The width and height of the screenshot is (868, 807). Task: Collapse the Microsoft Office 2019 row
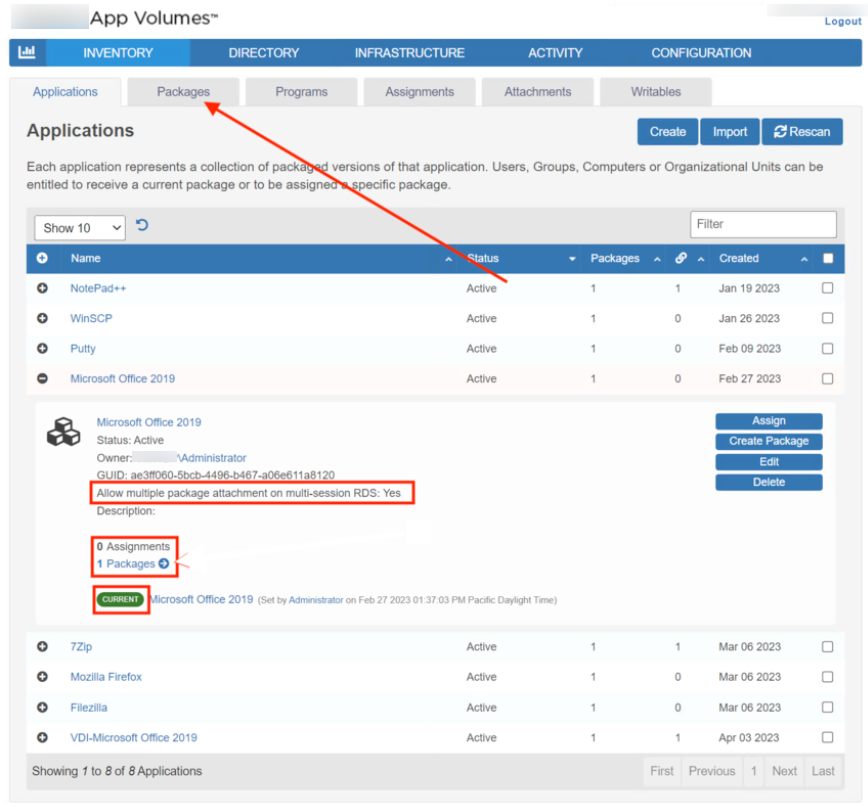coord(42,379)
